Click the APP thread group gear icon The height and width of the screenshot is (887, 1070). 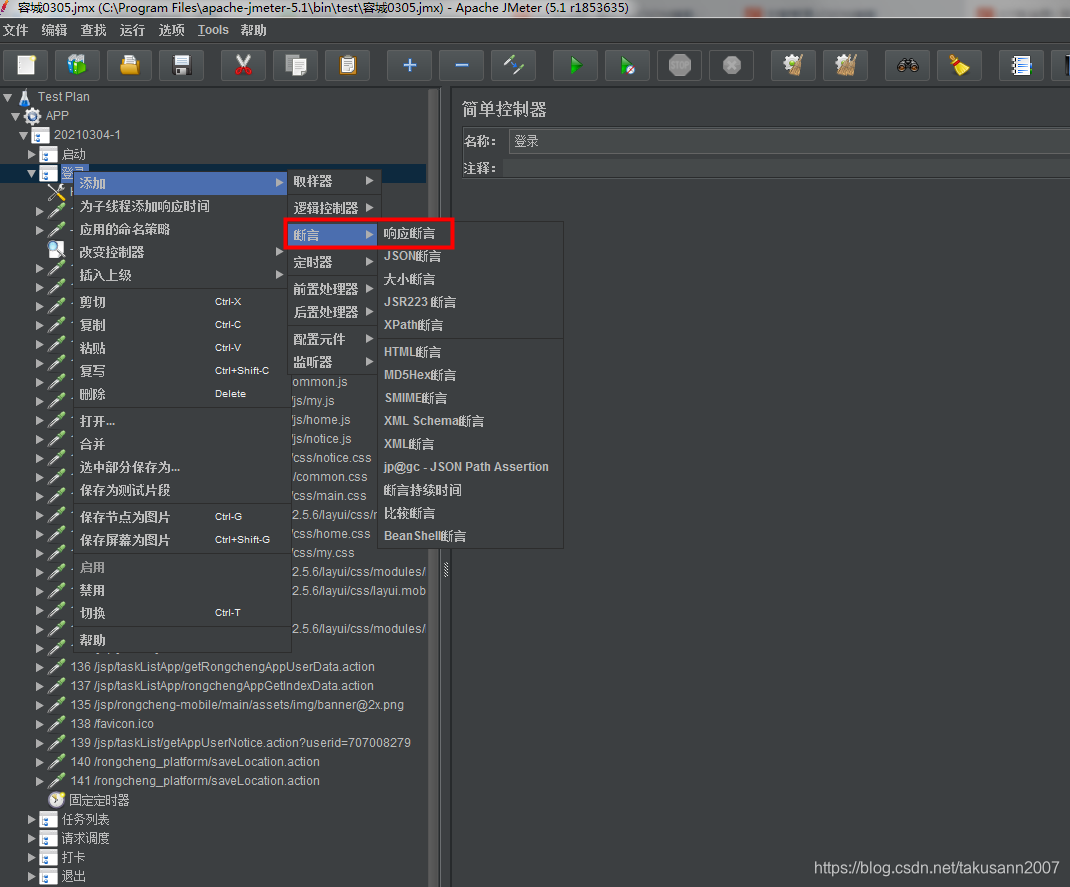(33, 116)
